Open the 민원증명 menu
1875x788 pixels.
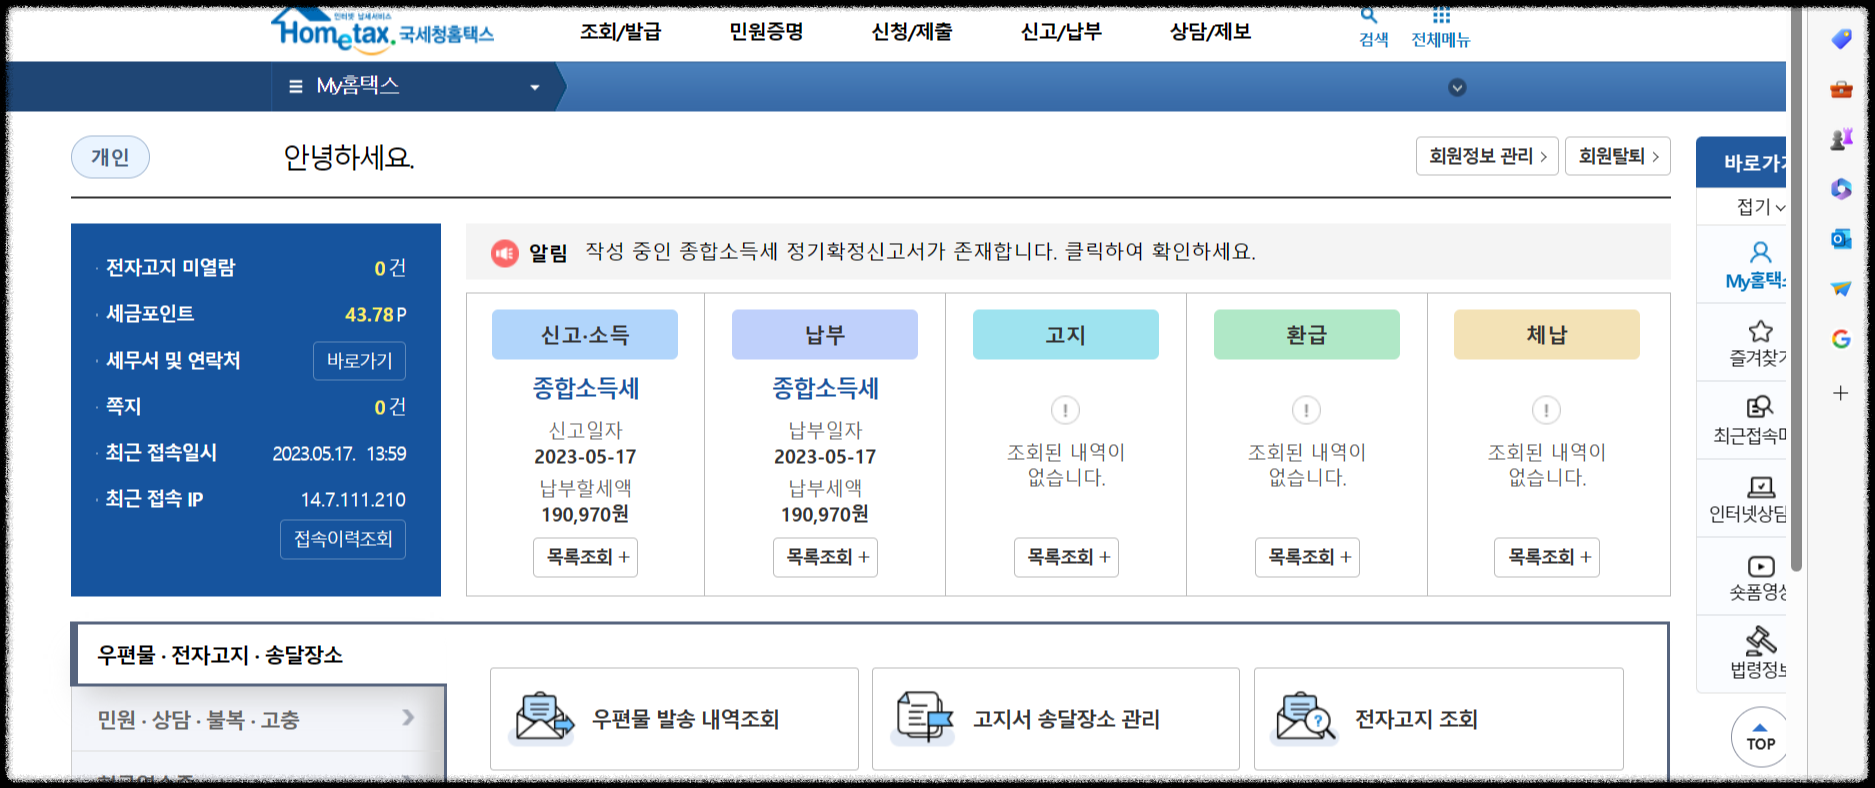(x=766, y=32)
